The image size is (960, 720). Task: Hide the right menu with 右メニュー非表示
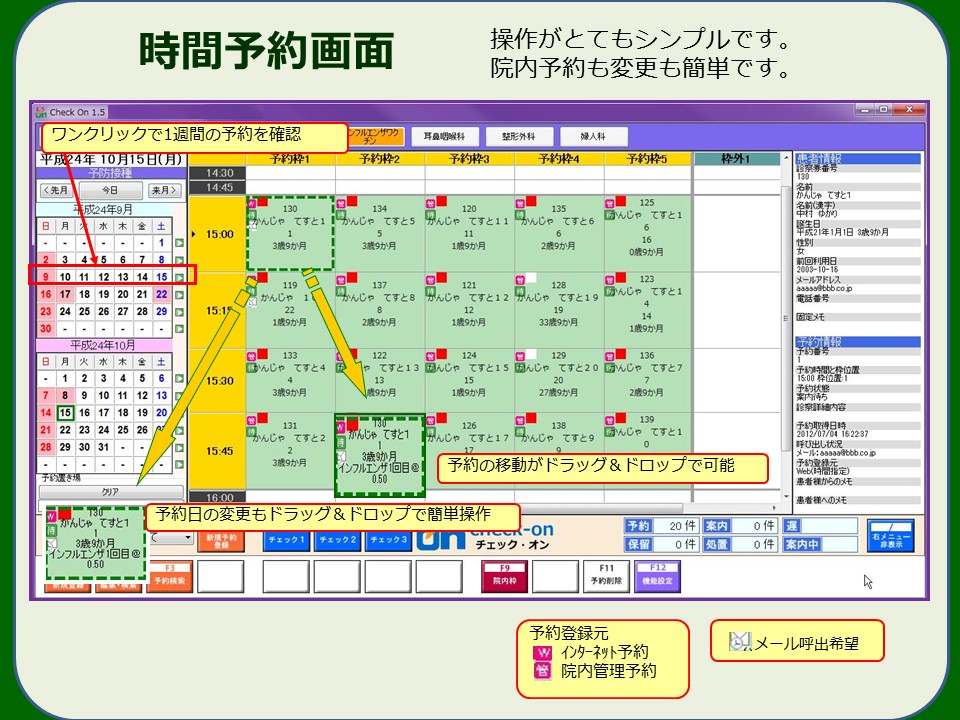point(889,536)
